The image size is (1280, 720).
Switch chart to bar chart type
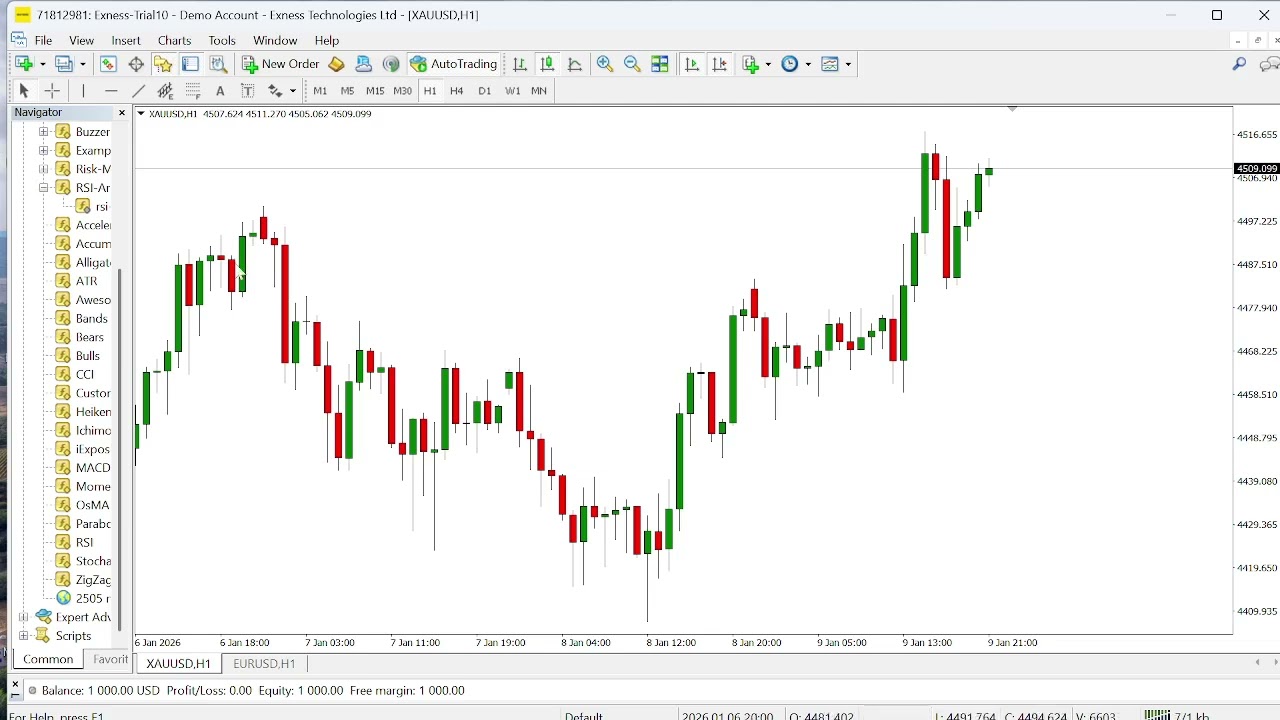coord(520,64)
